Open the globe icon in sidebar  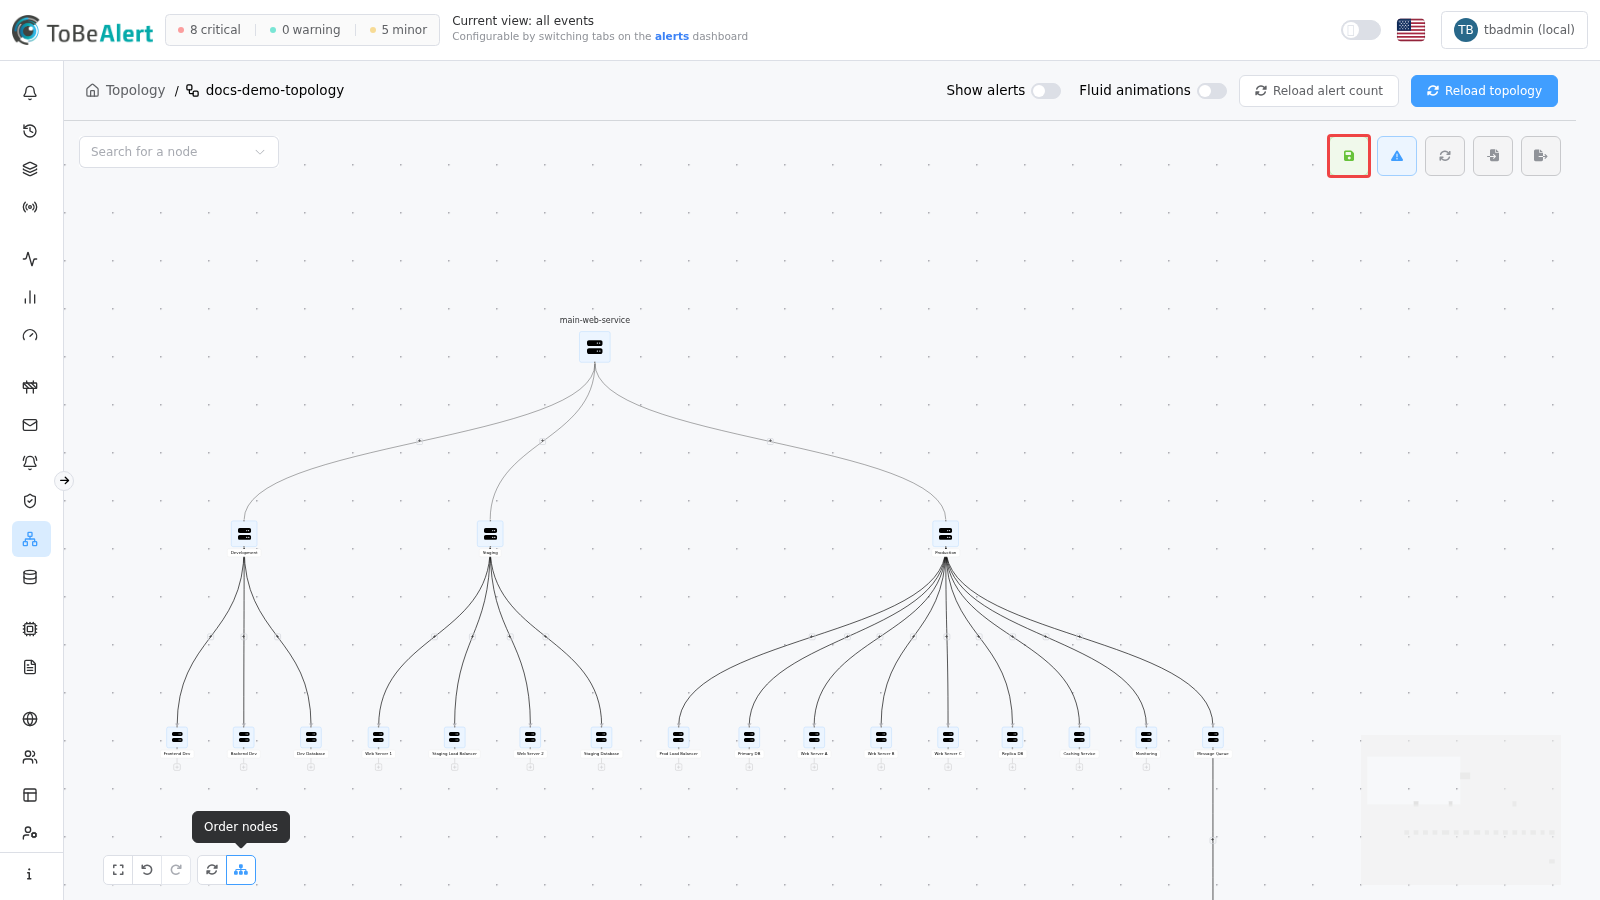(x=30, y=719)
